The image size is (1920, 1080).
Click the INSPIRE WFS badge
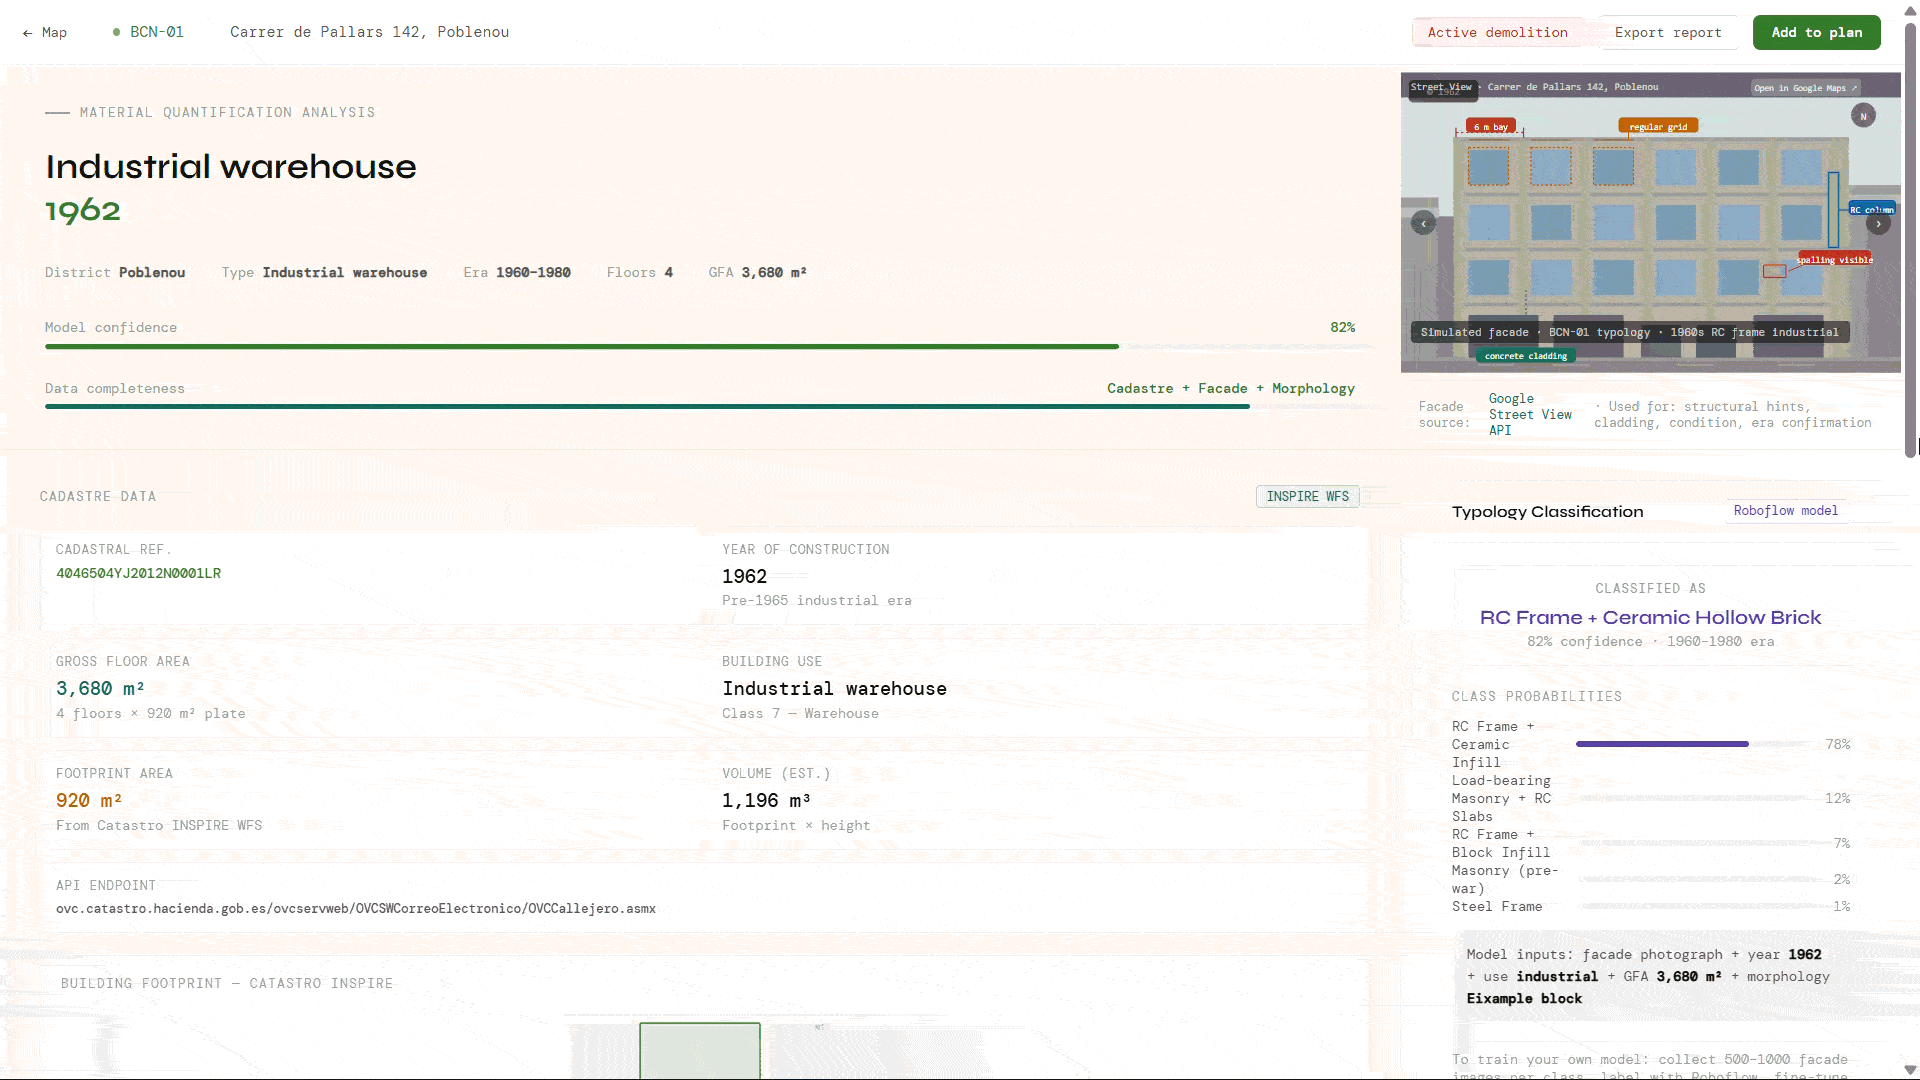click(x=1307, y=497)
